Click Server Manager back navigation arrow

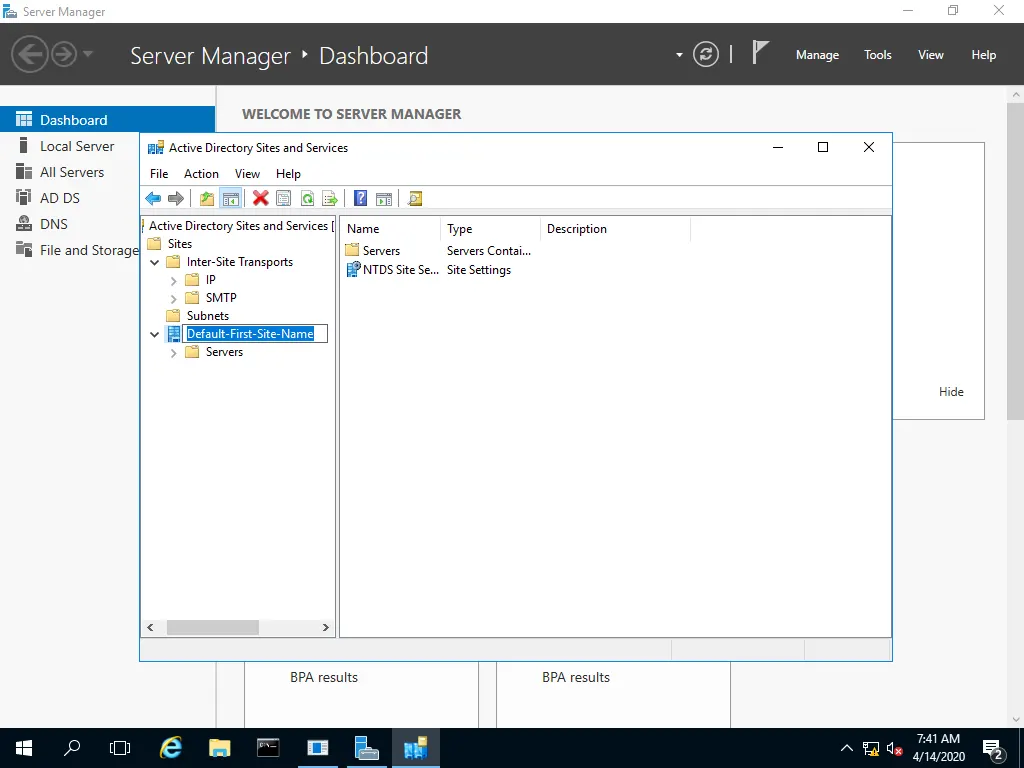click(x=29, y=54)
